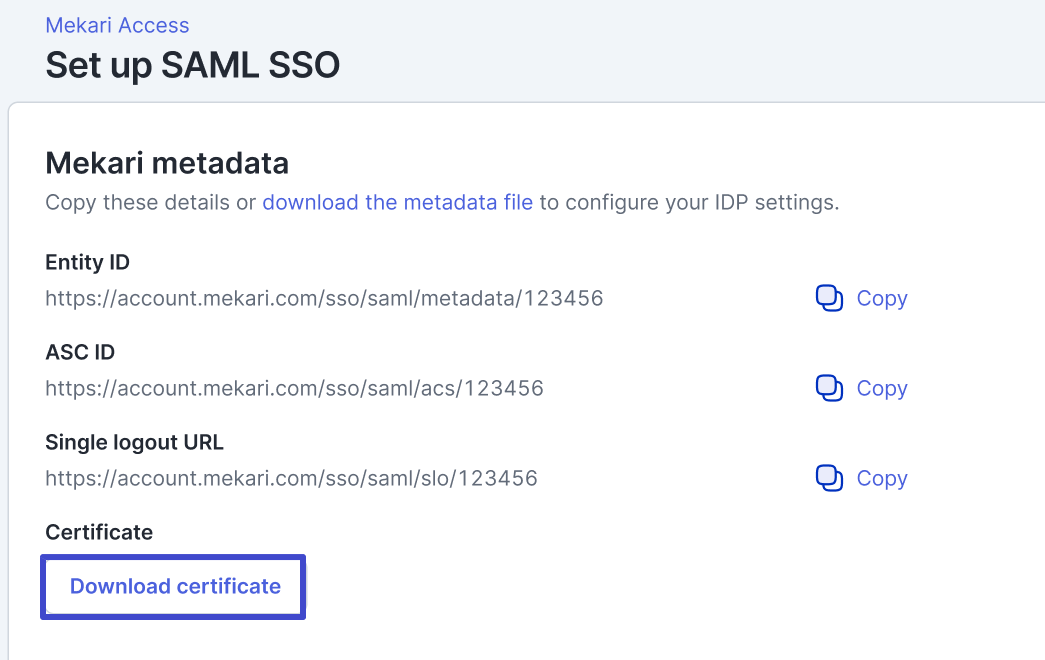Viewport: 1045px width, 660px height.
Task: Click the copy icon for Single logout URL
Action: 830,478
